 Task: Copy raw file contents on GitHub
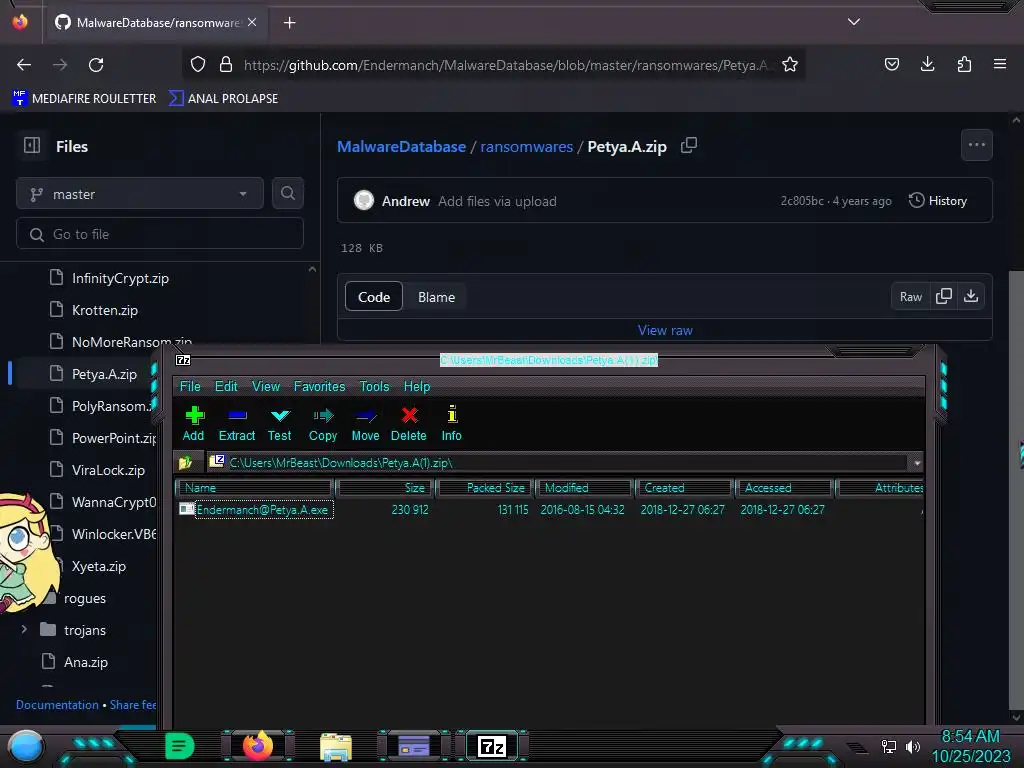coord(944,296)
